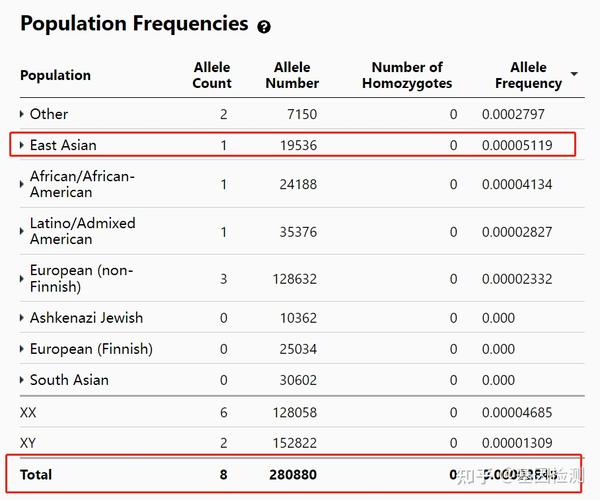Click the Total allele number 280880

(x=294, y=474)
